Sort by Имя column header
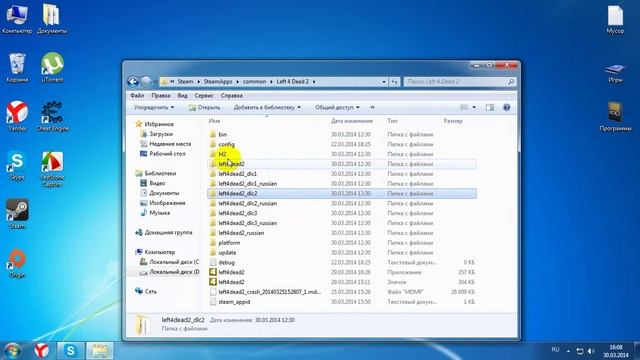 214,121
